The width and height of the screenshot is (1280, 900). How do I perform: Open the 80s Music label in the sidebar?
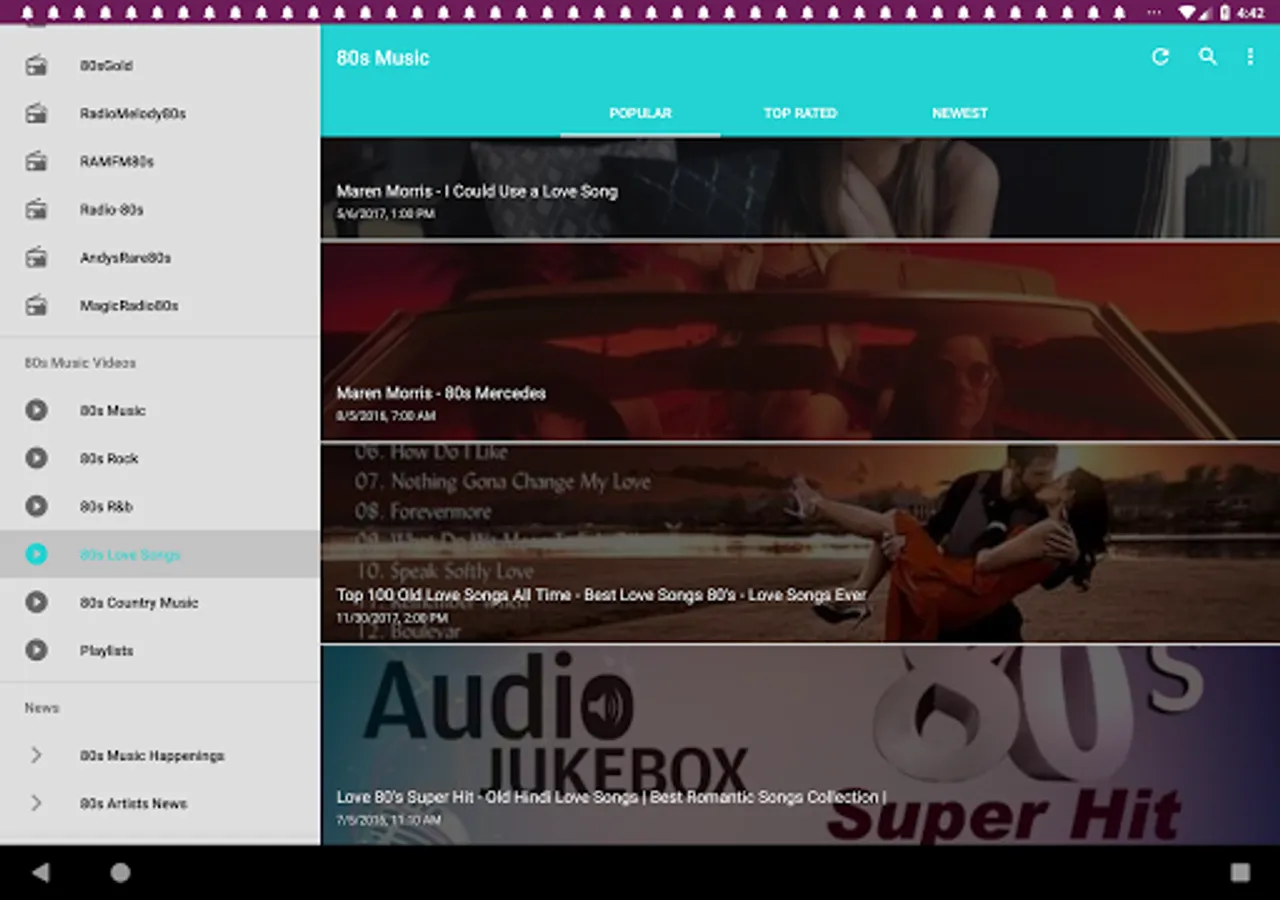(x=113, y=410)
